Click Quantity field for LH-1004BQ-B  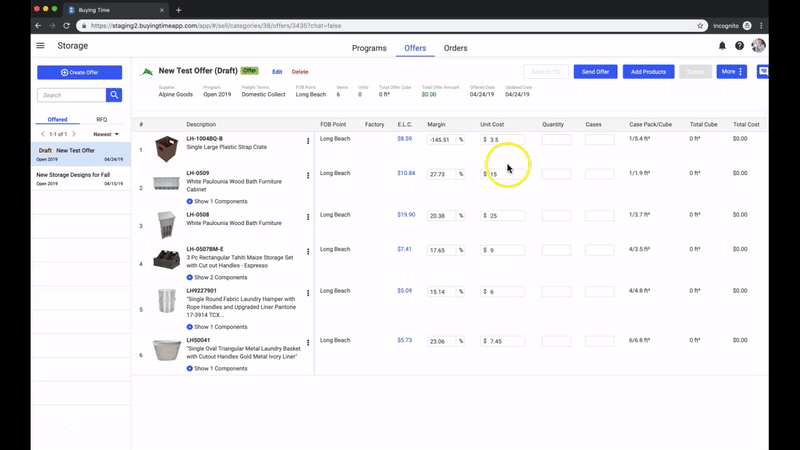[x=556, y=139]
